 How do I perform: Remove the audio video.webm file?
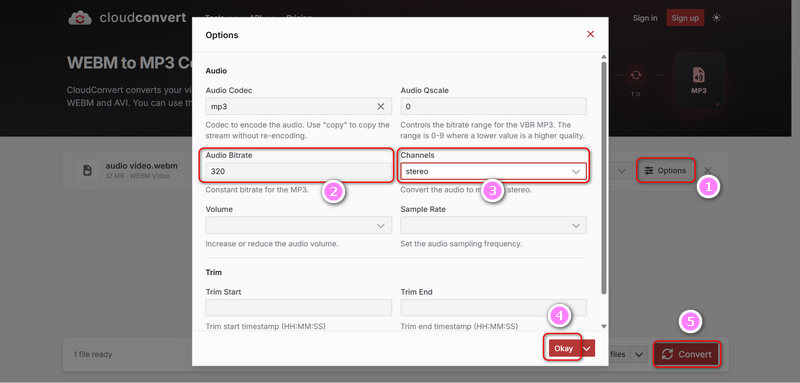tap(708, 170)
